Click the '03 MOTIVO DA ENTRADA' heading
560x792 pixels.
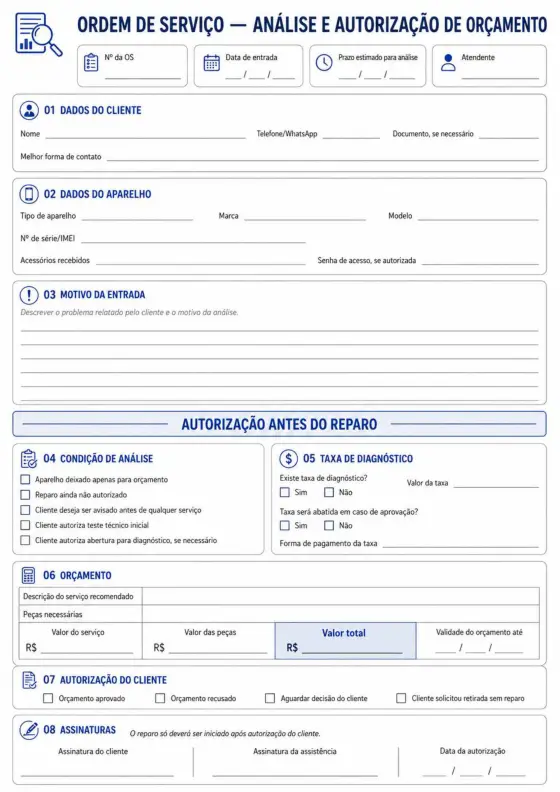coord(94,294)
